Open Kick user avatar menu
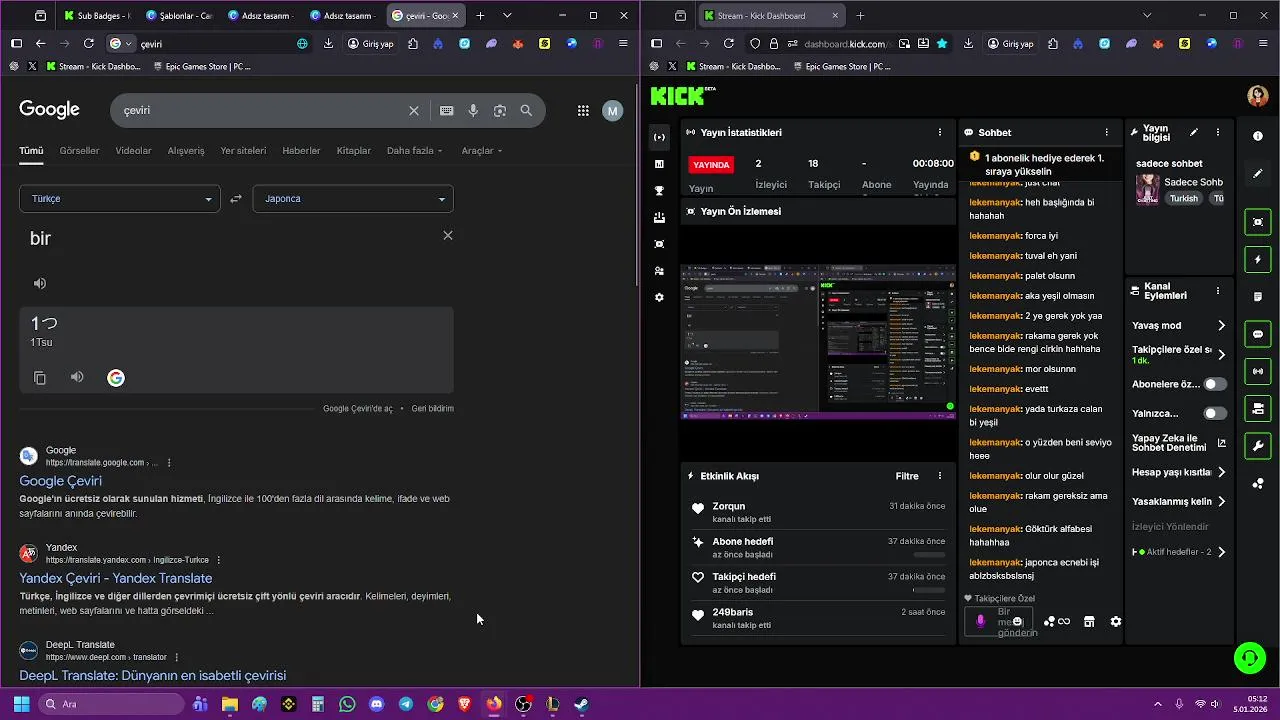Image resolution: width=1280 pixels, height=720 pixels. tap(1258, 96)
